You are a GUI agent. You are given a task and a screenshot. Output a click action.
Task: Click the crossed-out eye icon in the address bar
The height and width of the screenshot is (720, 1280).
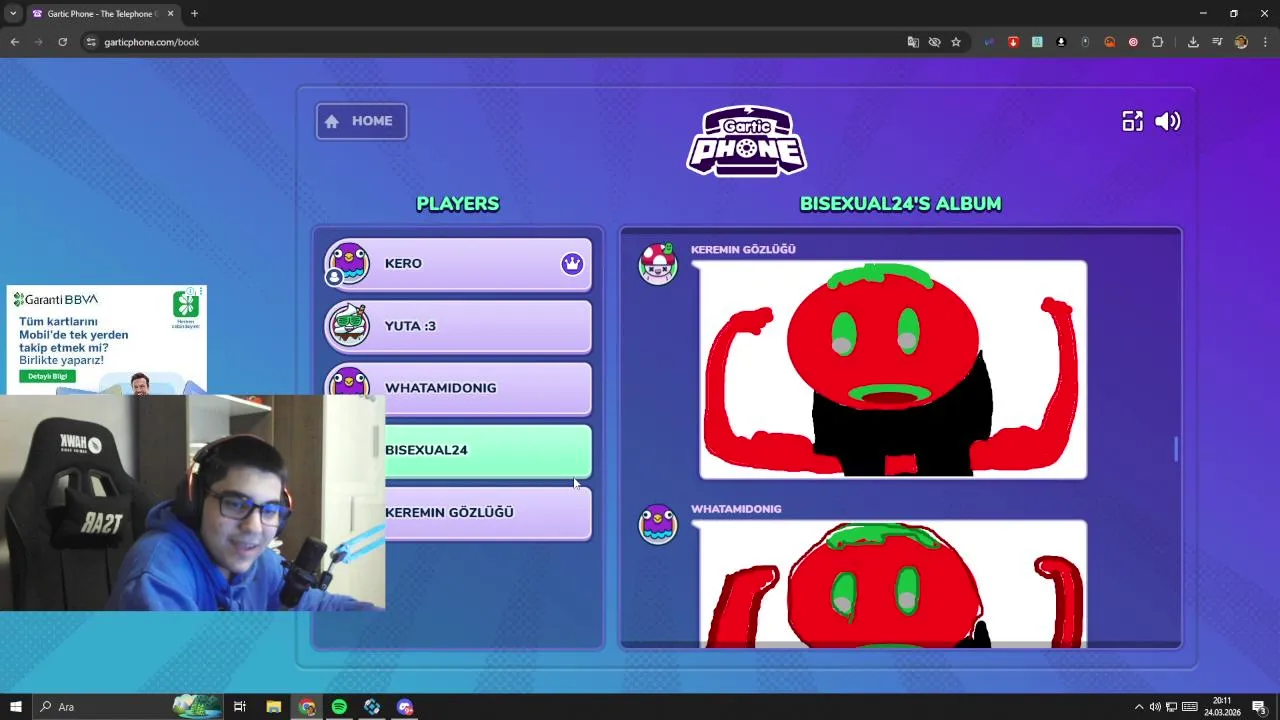click(934, 42)
